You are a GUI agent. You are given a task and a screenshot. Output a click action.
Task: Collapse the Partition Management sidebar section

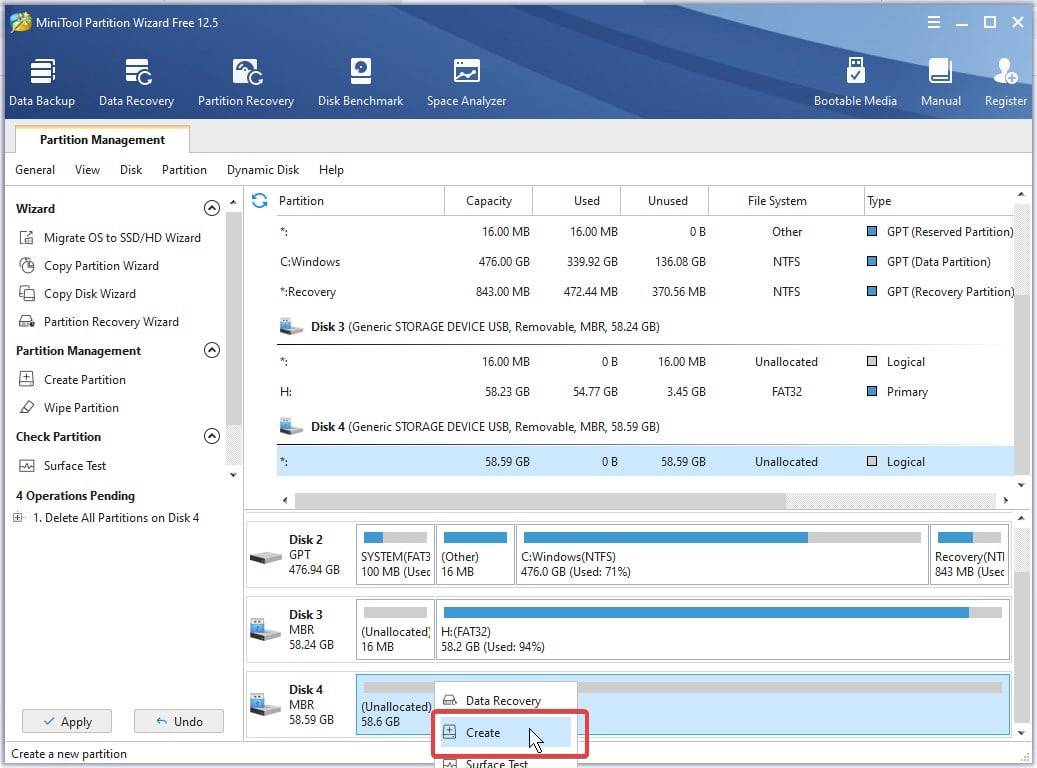click(x=211, y=351)
